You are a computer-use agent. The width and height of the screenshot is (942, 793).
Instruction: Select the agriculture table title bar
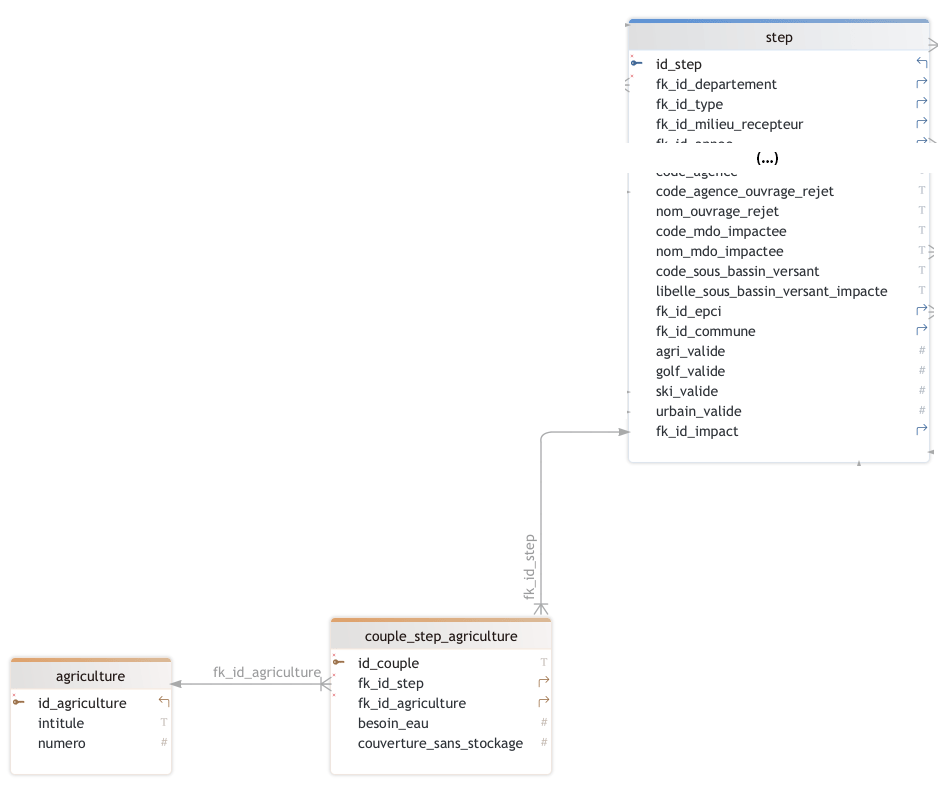click(90, 676)
